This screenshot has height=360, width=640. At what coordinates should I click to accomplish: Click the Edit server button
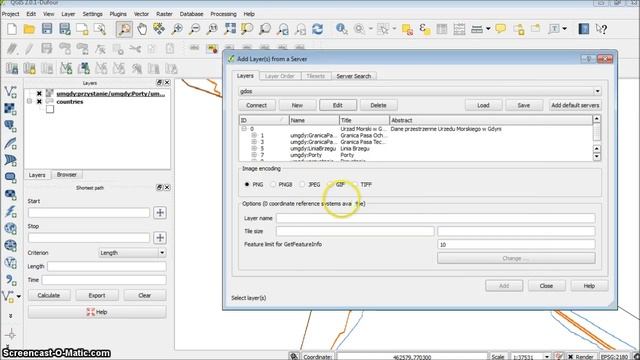338,105
